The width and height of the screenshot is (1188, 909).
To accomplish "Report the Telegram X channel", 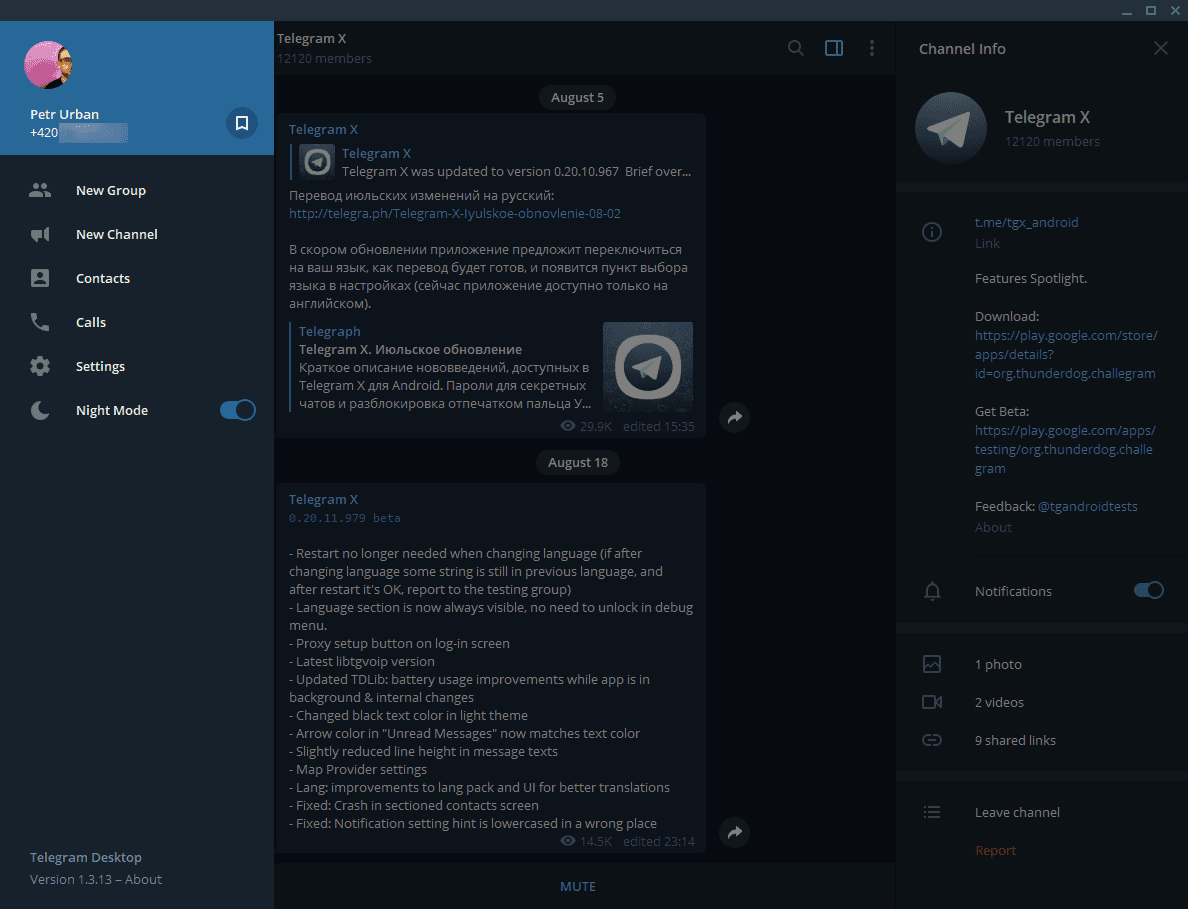I will click(x=995, y=849).
